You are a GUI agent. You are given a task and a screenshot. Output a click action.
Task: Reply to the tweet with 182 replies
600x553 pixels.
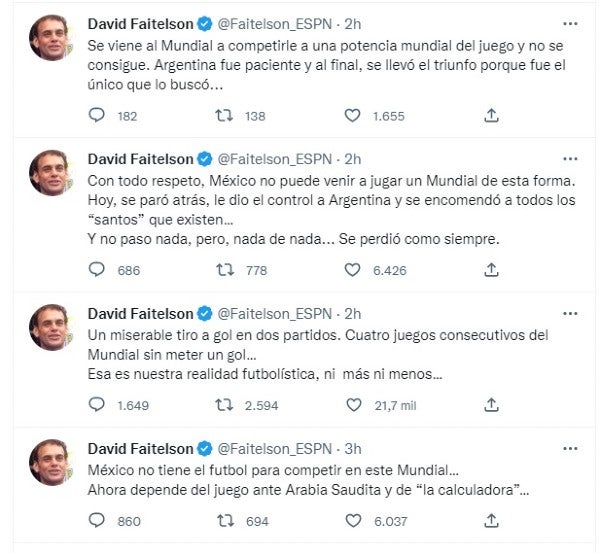pos(97,116)
